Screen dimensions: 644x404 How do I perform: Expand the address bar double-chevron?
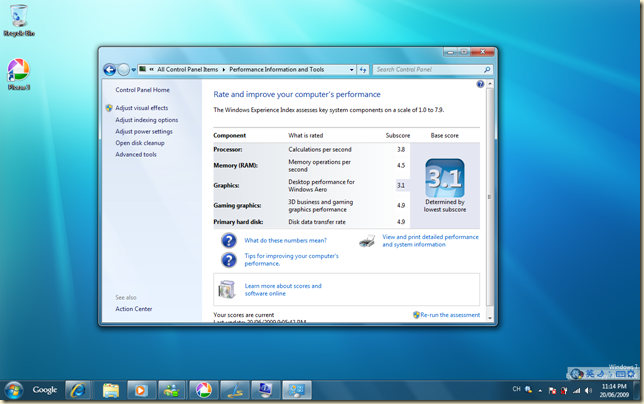pos(151,69)
